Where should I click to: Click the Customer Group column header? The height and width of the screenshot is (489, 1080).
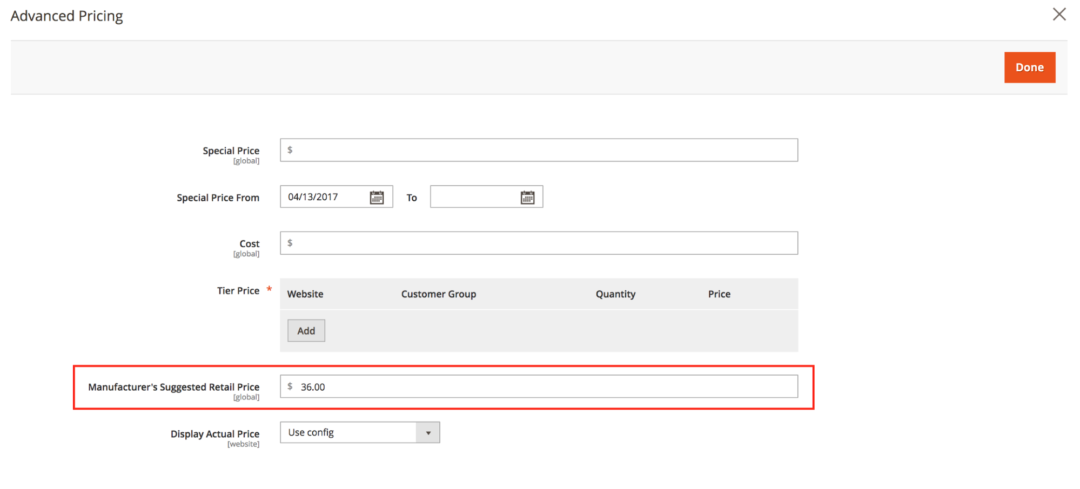(438, 294)
